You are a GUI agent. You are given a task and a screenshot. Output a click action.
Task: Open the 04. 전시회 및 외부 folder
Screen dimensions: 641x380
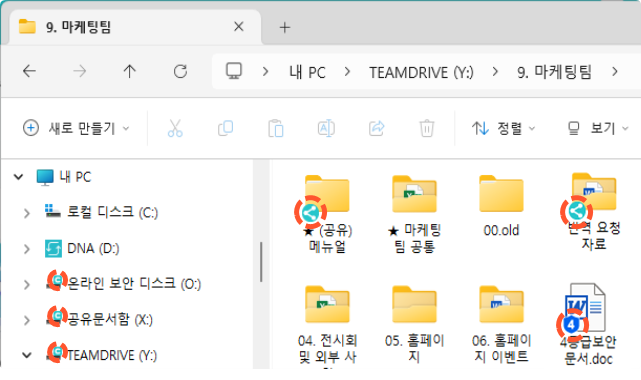pyautogui.click(x=327, y=325)
